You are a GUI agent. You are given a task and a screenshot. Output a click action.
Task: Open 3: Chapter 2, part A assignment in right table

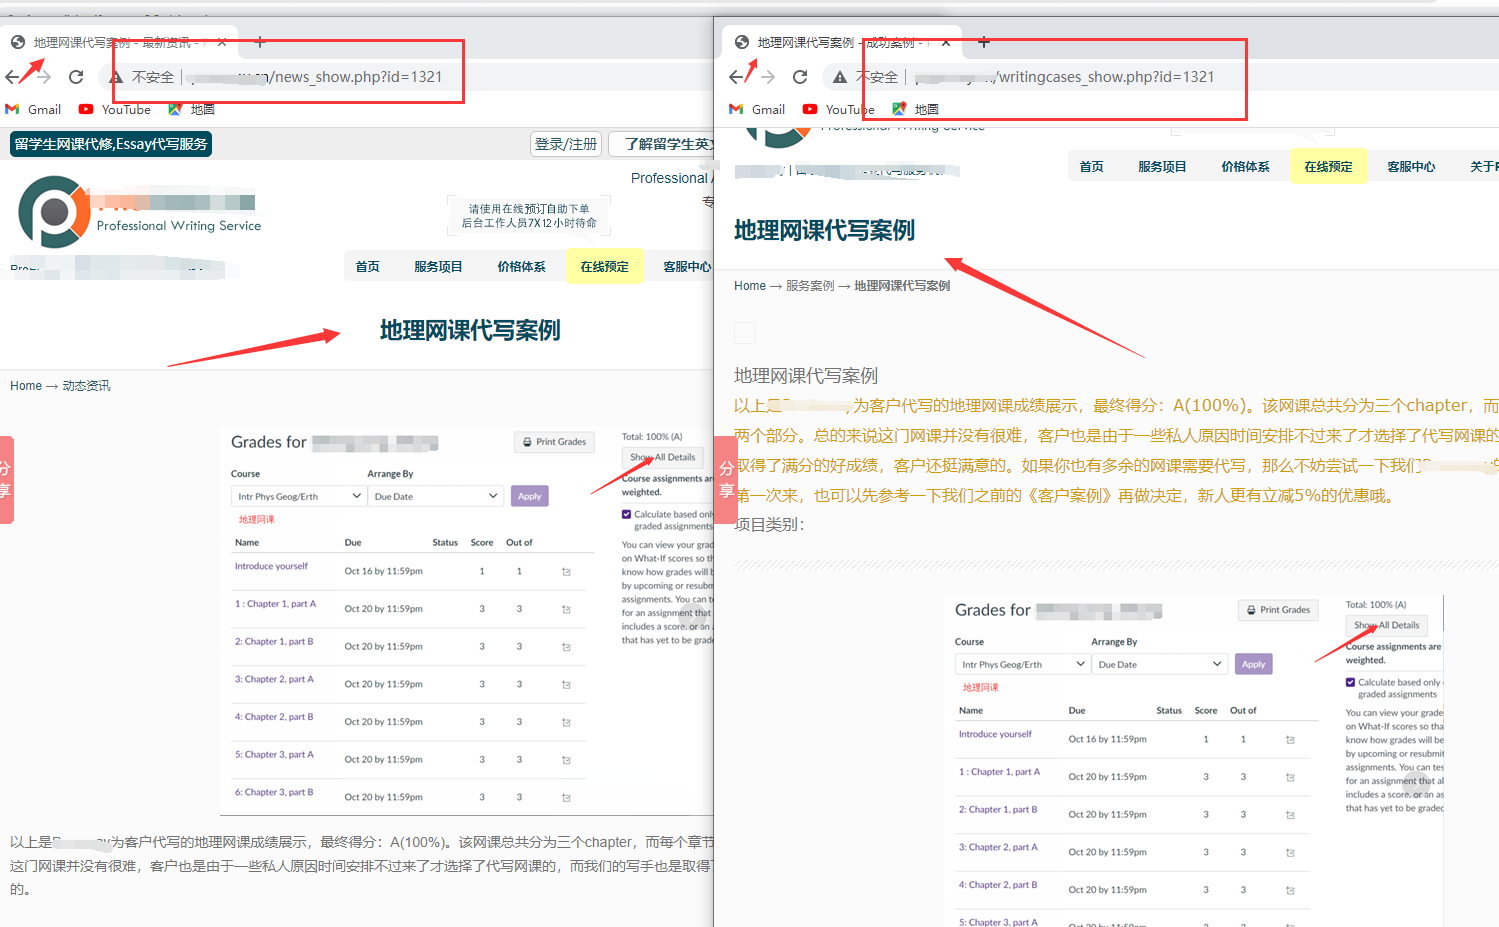tap(998, 847)
